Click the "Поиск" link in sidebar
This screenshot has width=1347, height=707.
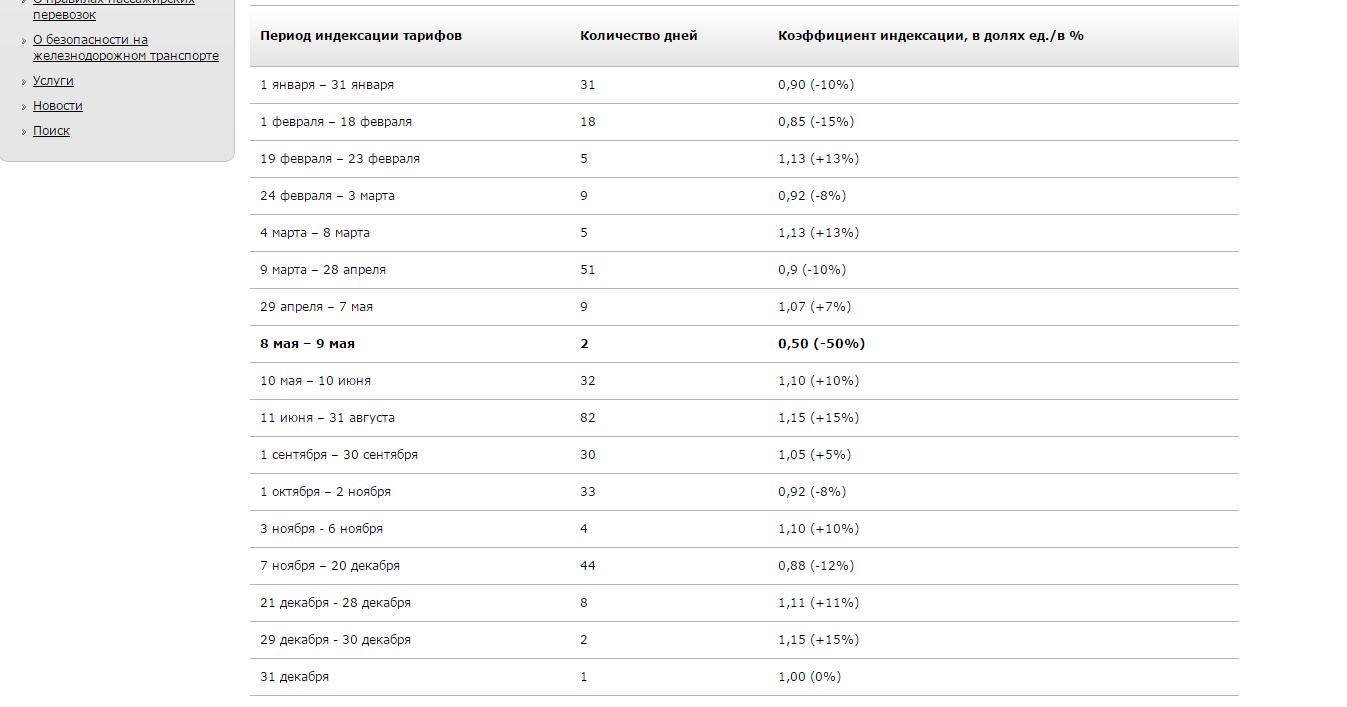51,131
